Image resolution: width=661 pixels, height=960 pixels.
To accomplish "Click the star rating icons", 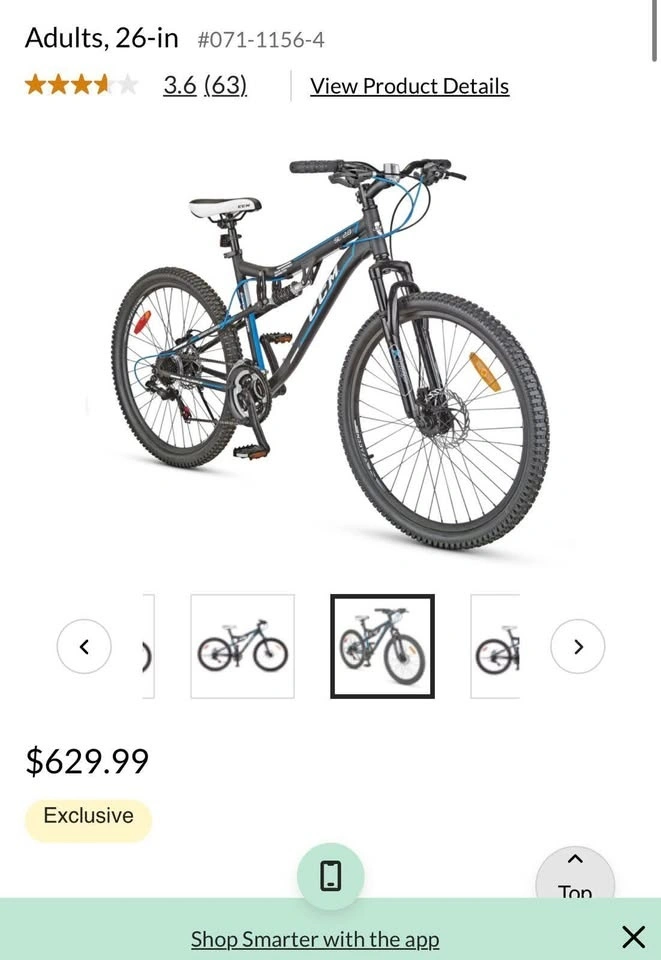I will (x=82, y=84).
